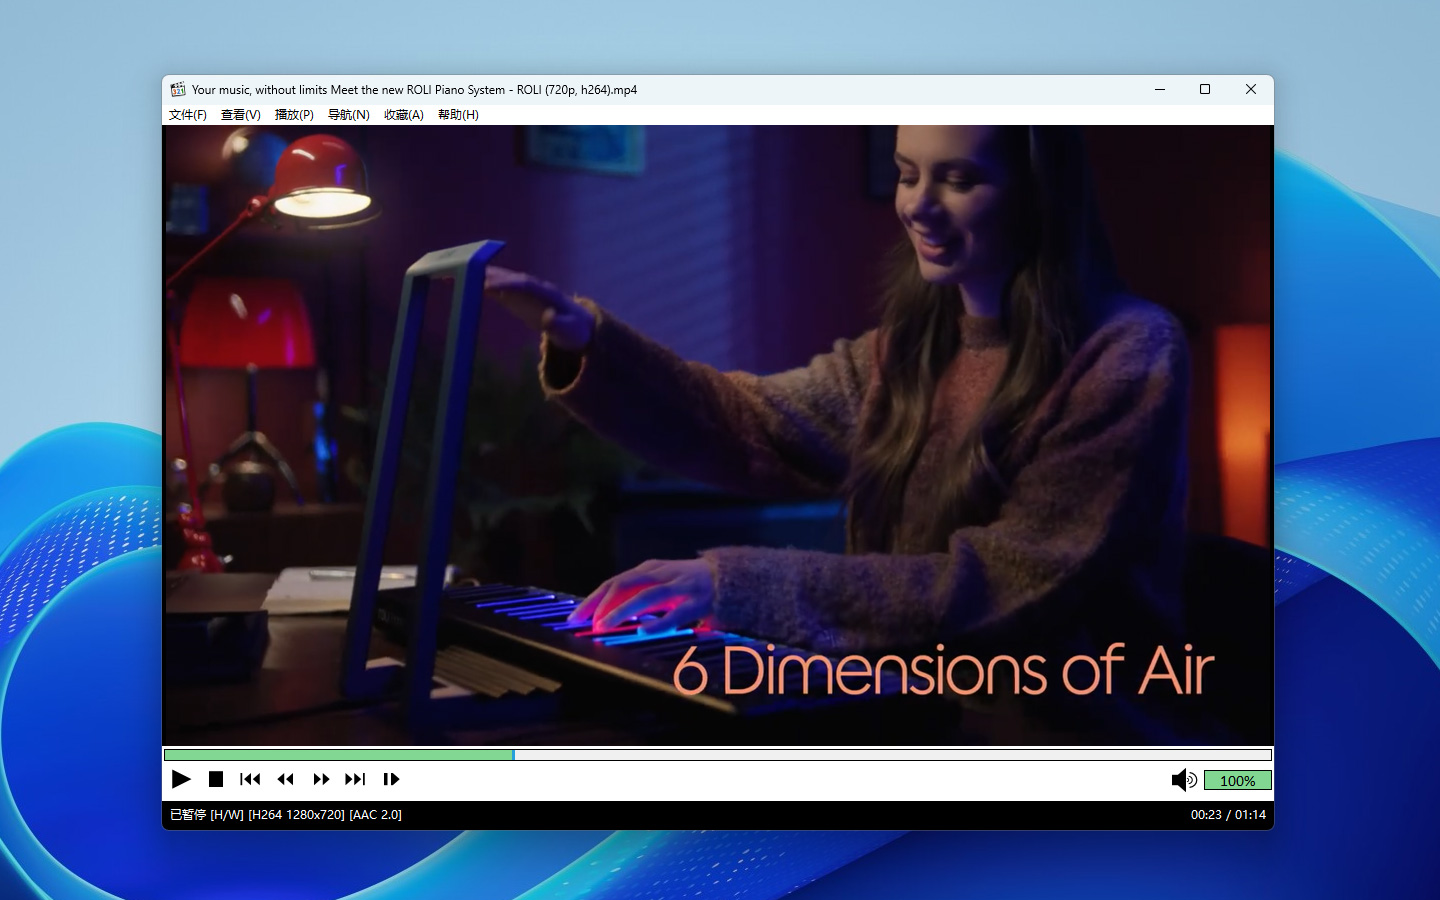
Task: Seek to the unplayed part of timeline
Action: point(892,755)
